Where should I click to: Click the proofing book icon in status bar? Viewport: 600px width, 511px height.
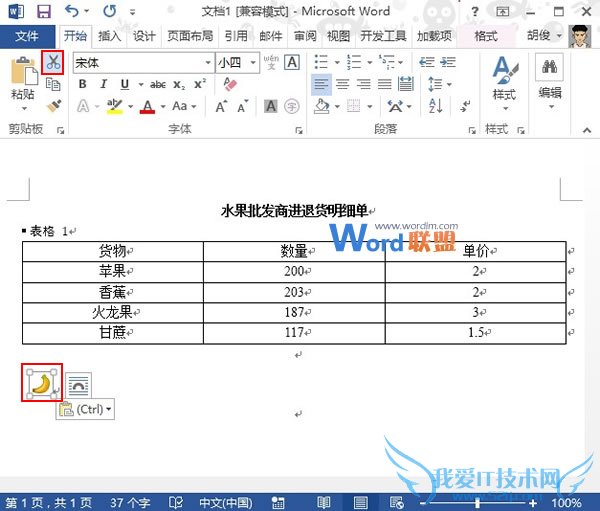point(176,502)
